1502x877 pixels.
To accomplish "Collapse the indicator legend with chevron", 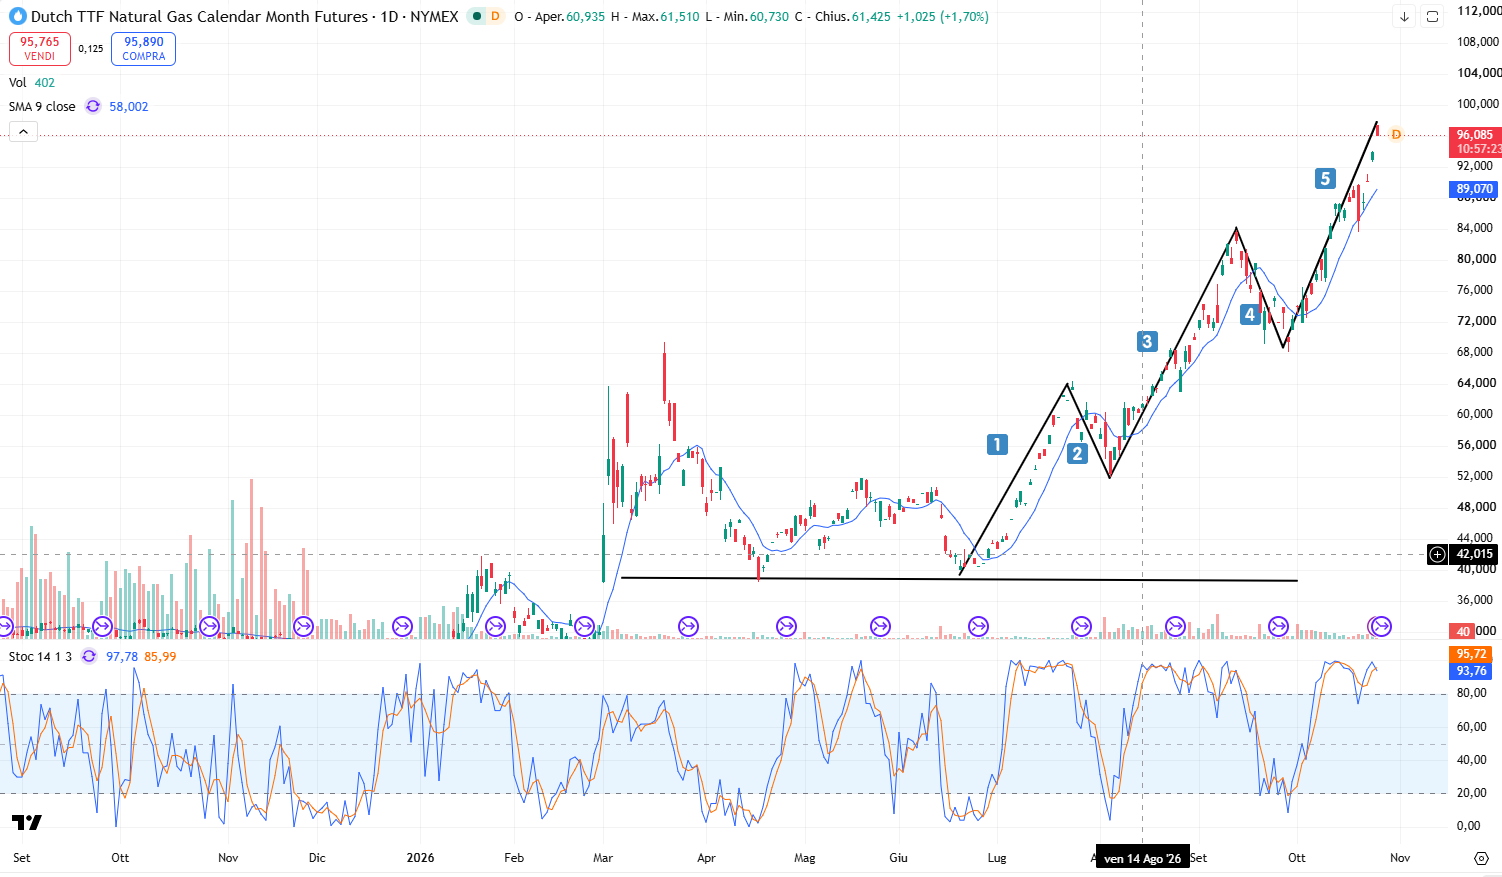I will pyautogui.click(x=23, y=131).
